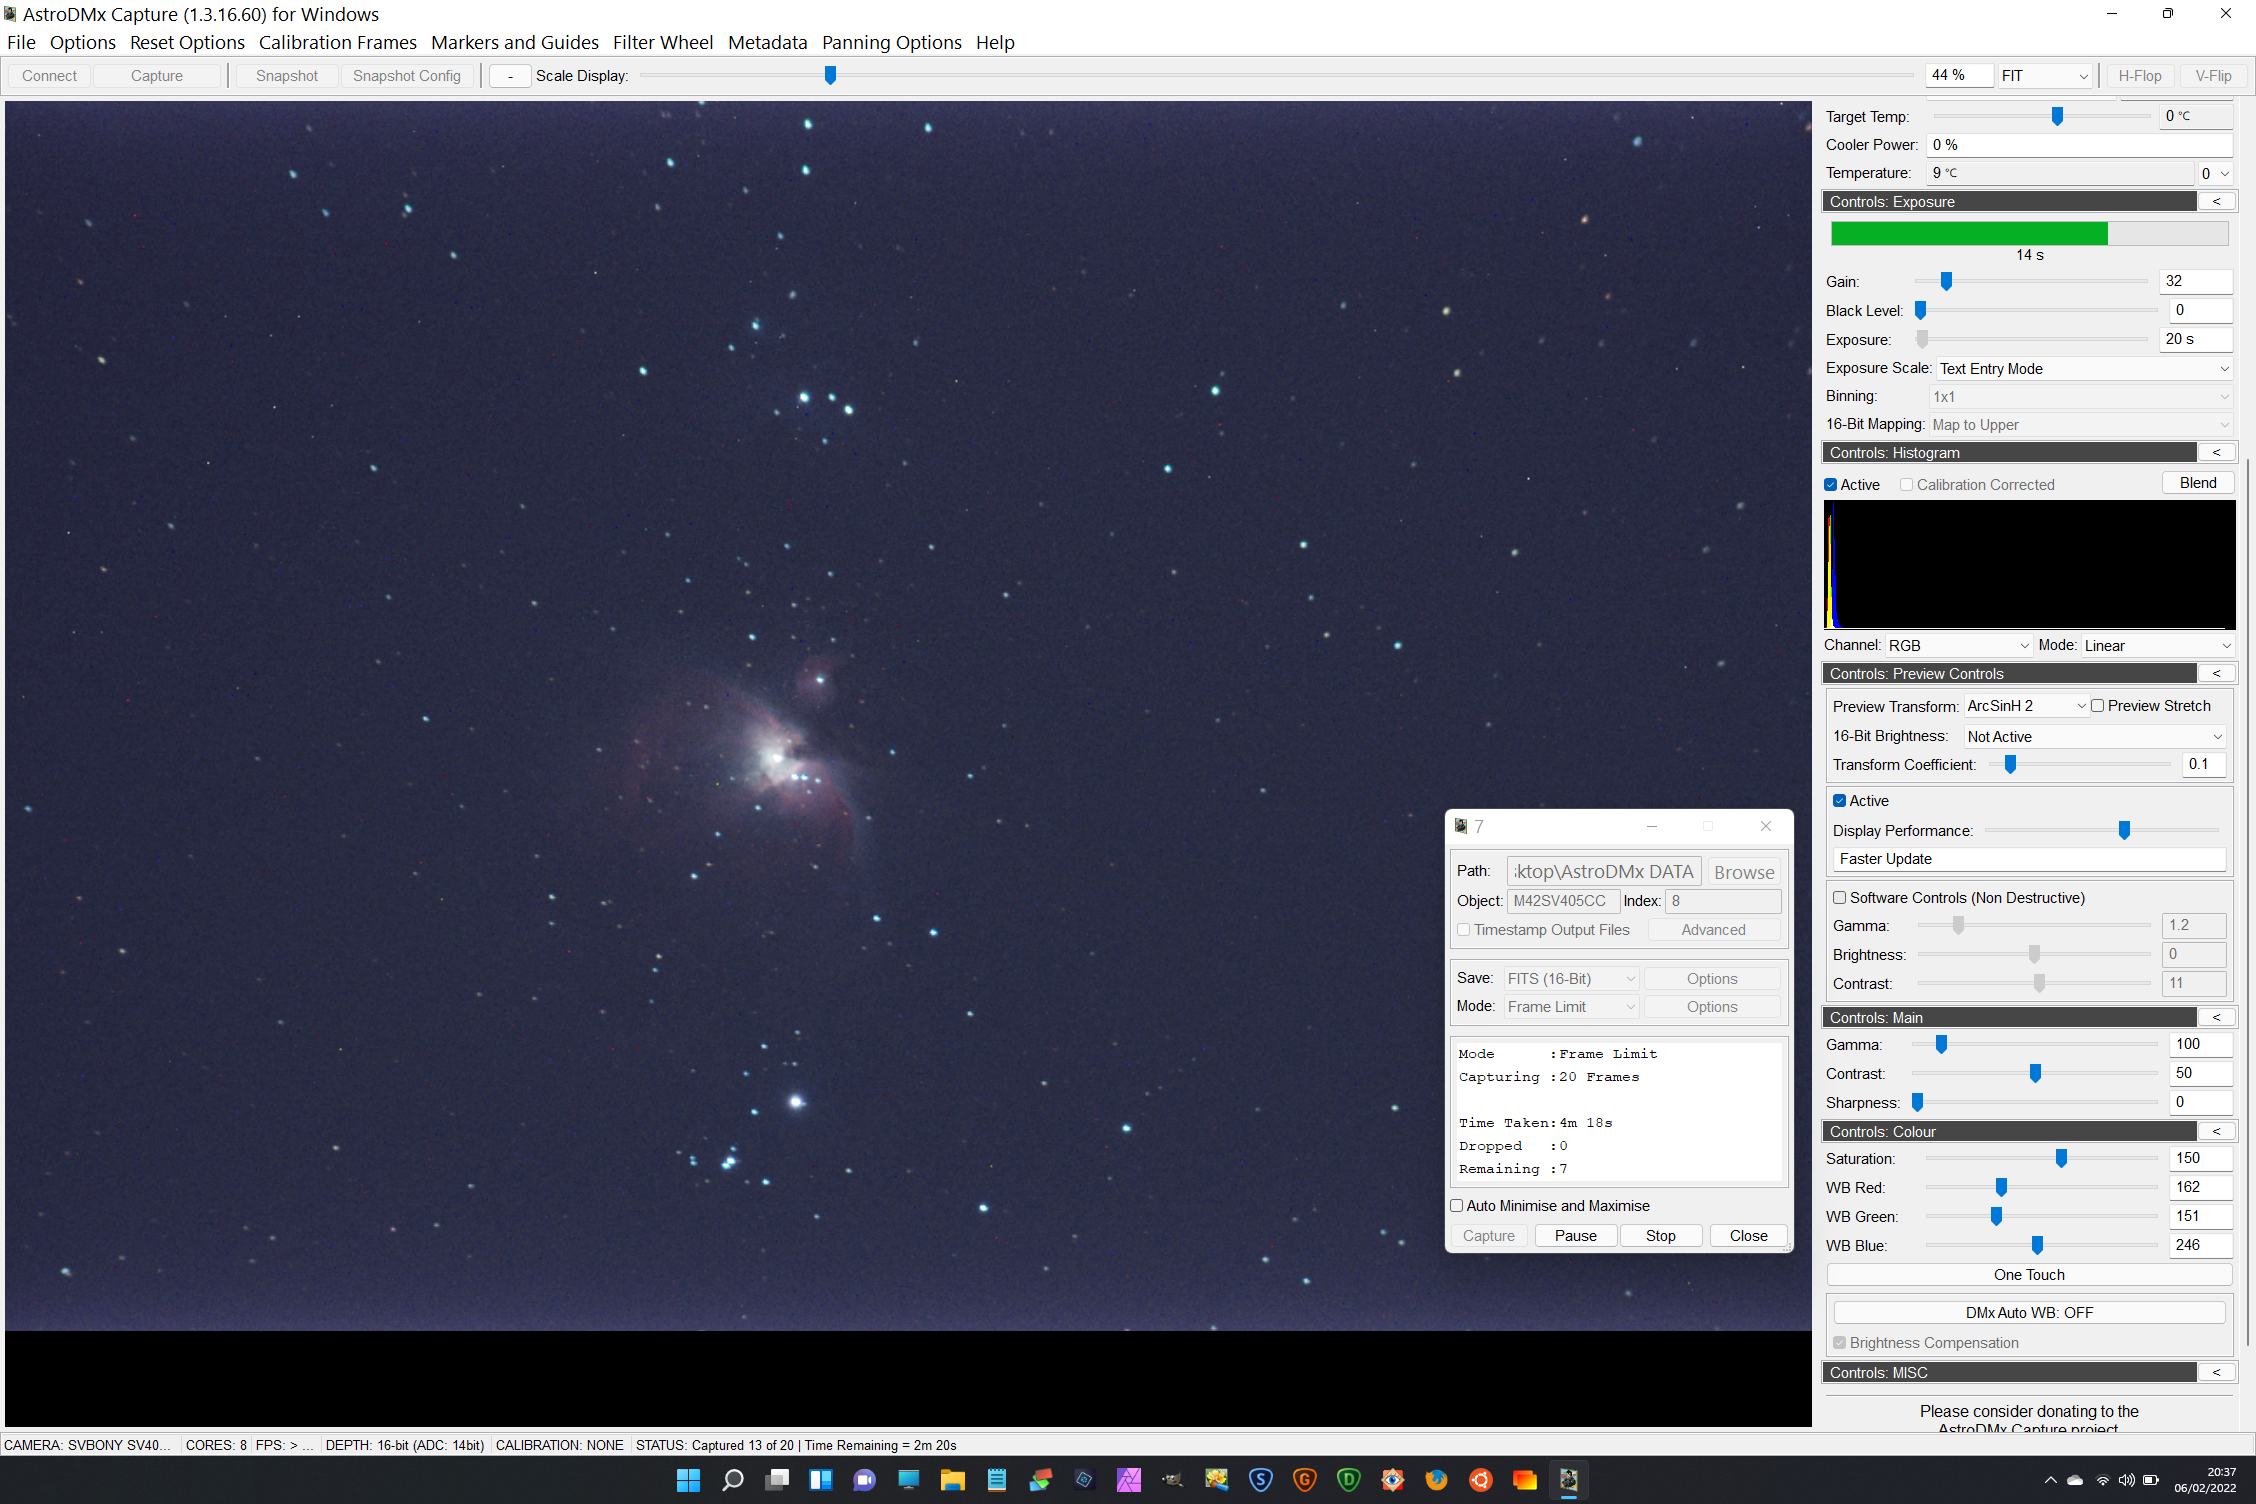Collapse the Controls: Main panel arrow
This screenshot has height=1504, width=2256.
coord(2216,1017)
